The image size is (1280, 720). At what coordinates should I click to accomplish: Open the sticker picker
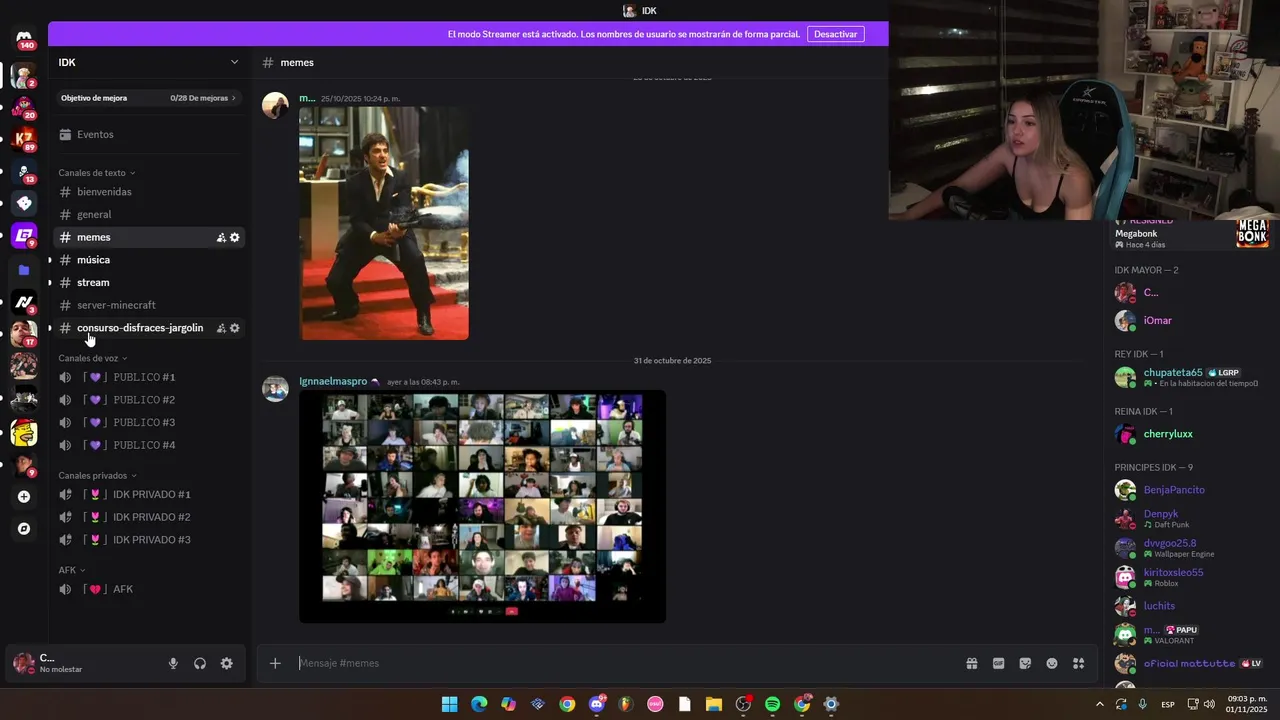[x=1025, y=663]
